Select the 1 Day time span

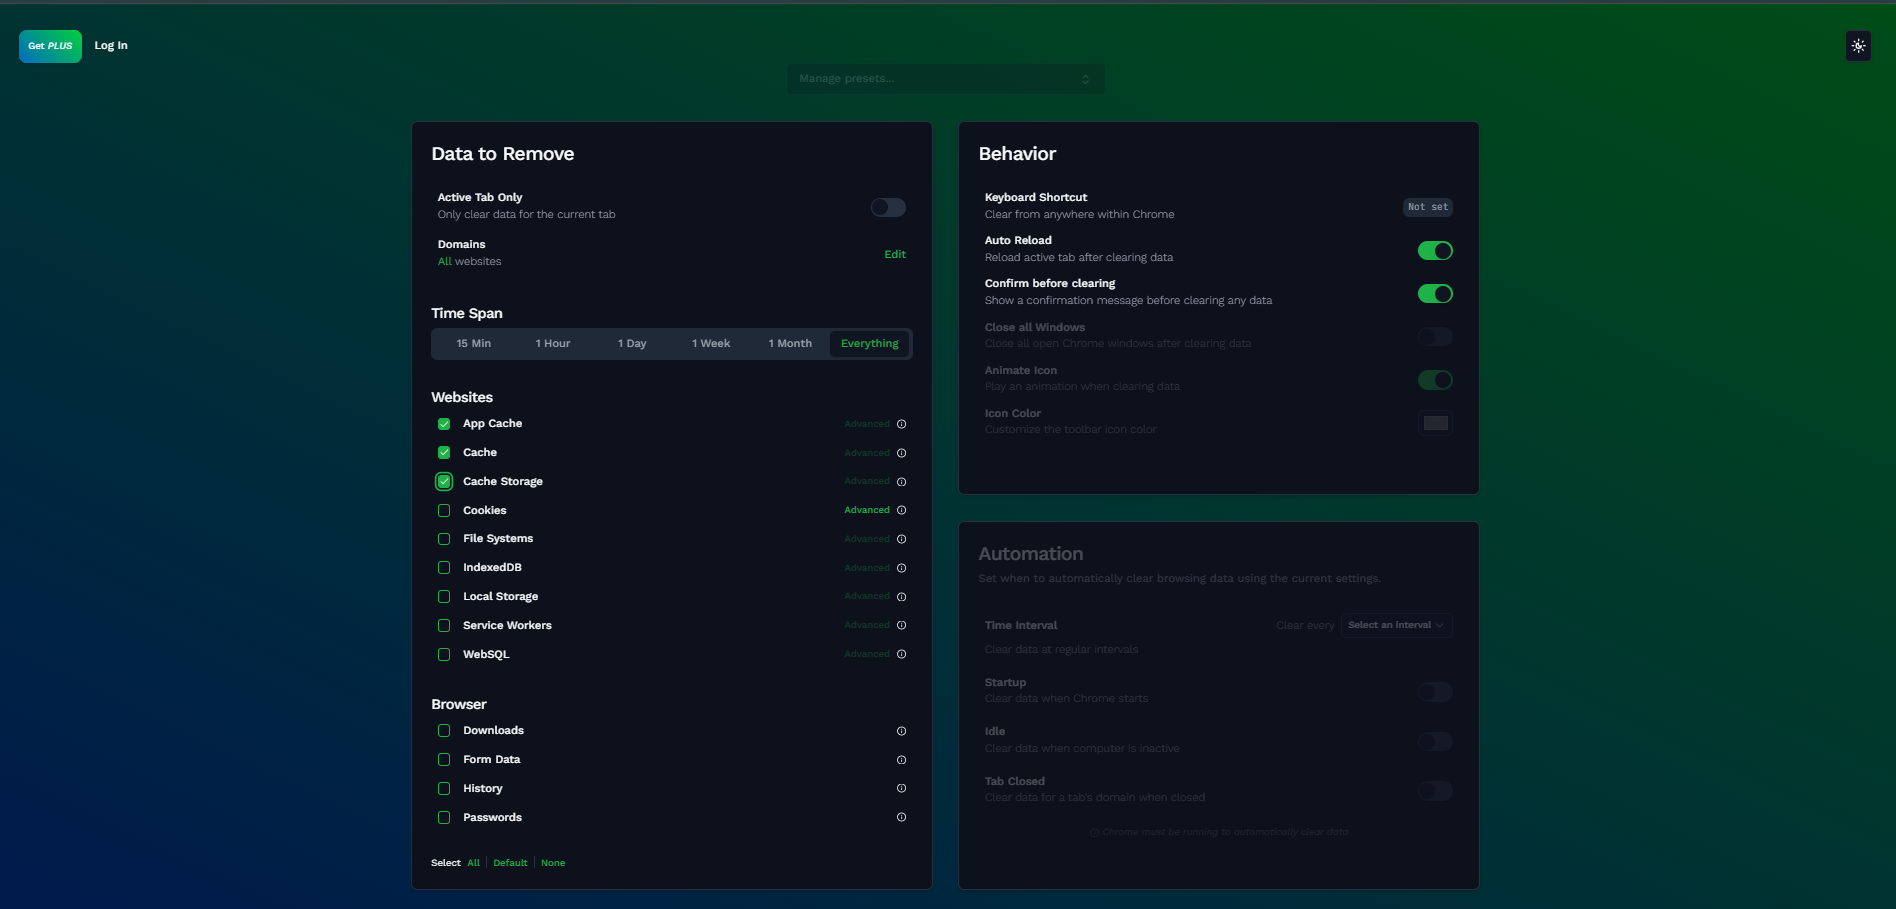tap(632, 343)
